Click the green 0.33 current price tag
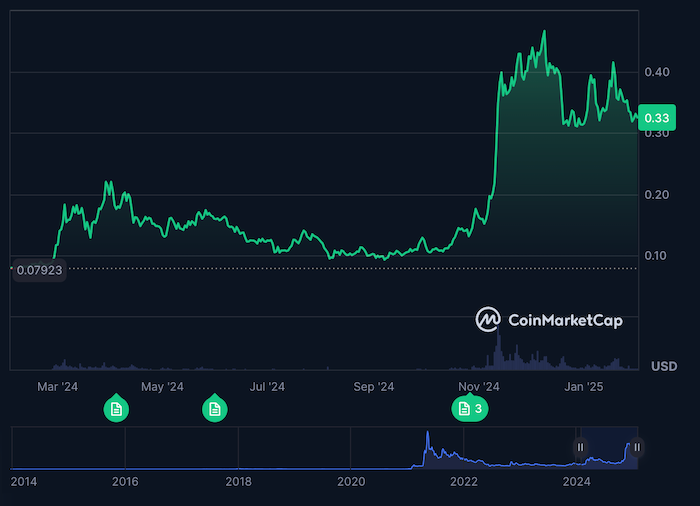700x506 pixels. tap(656, 119)
